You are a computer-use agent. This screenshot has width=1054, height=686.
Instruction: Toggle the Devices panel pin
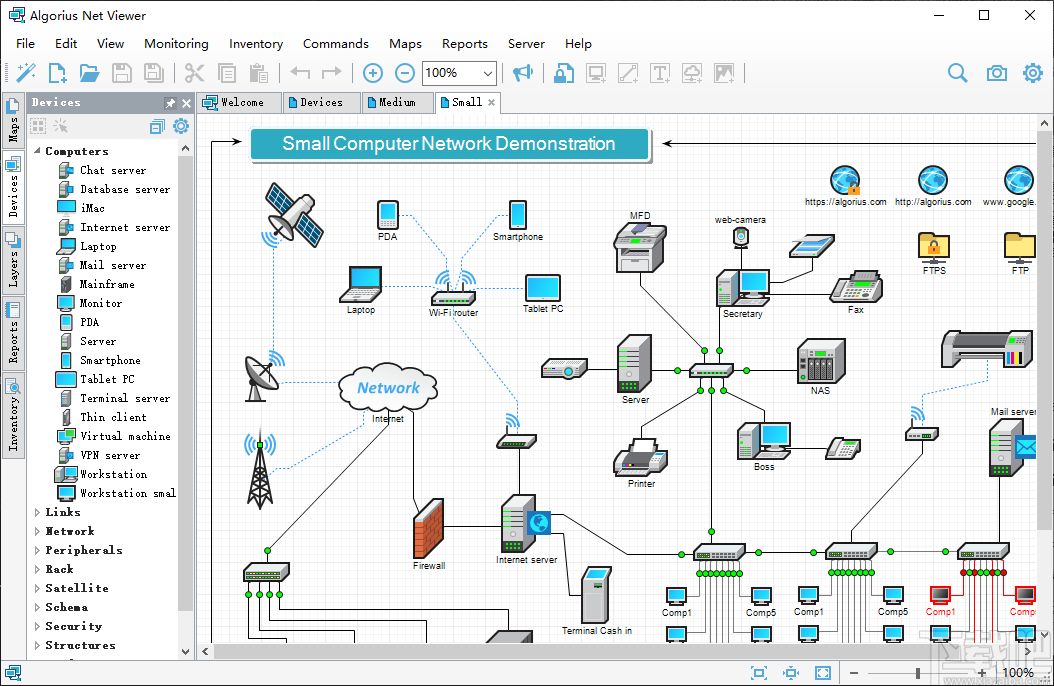[170, 103]
